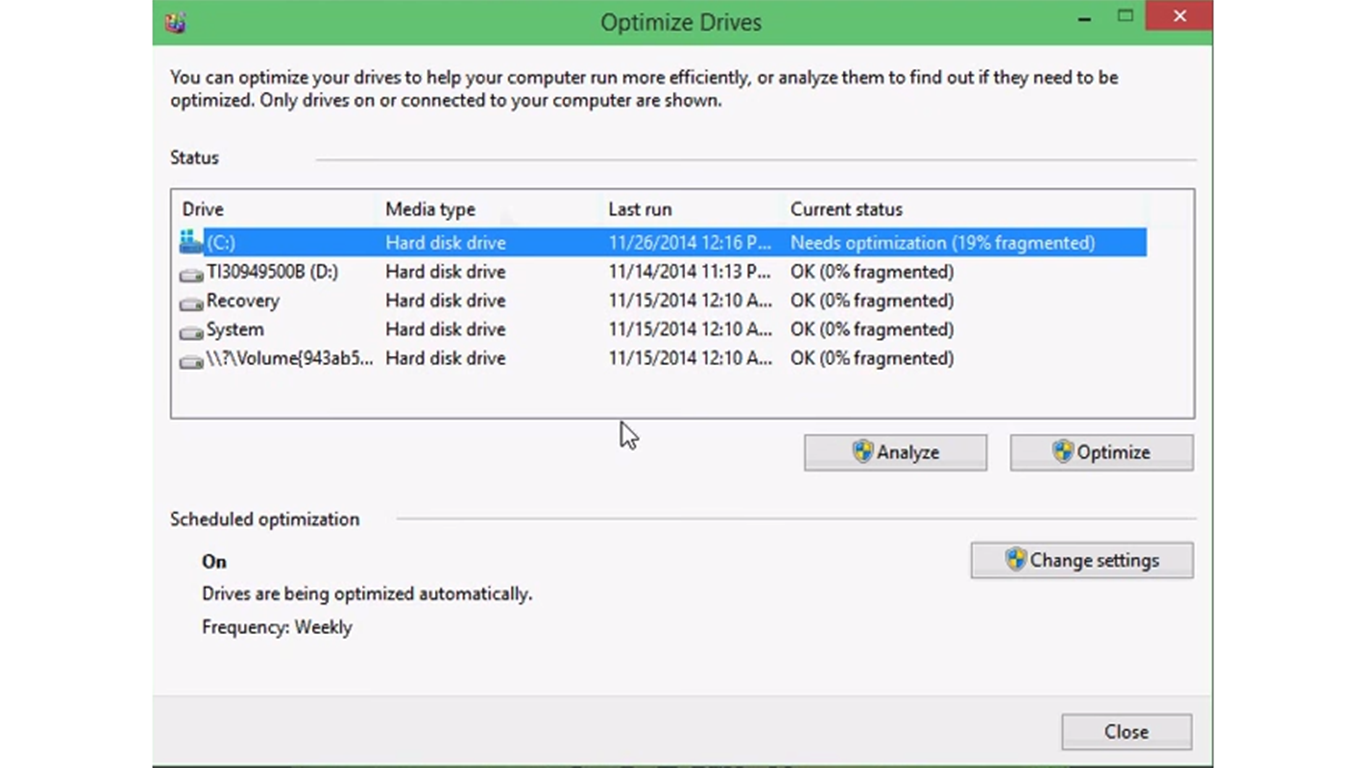Click the 'Optimize Drives' window title

(681, 22)
